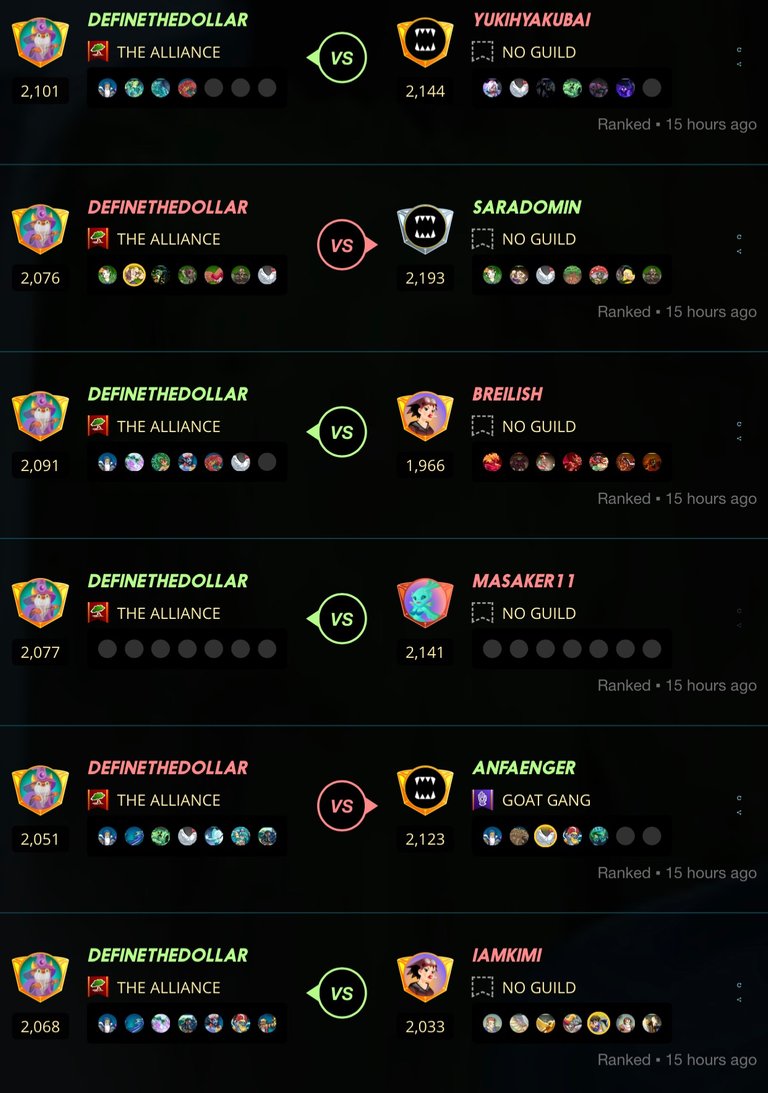Click the MASAKER11 avatar with green creature
Screen dimensions: 768x1093
pos(425,603)
